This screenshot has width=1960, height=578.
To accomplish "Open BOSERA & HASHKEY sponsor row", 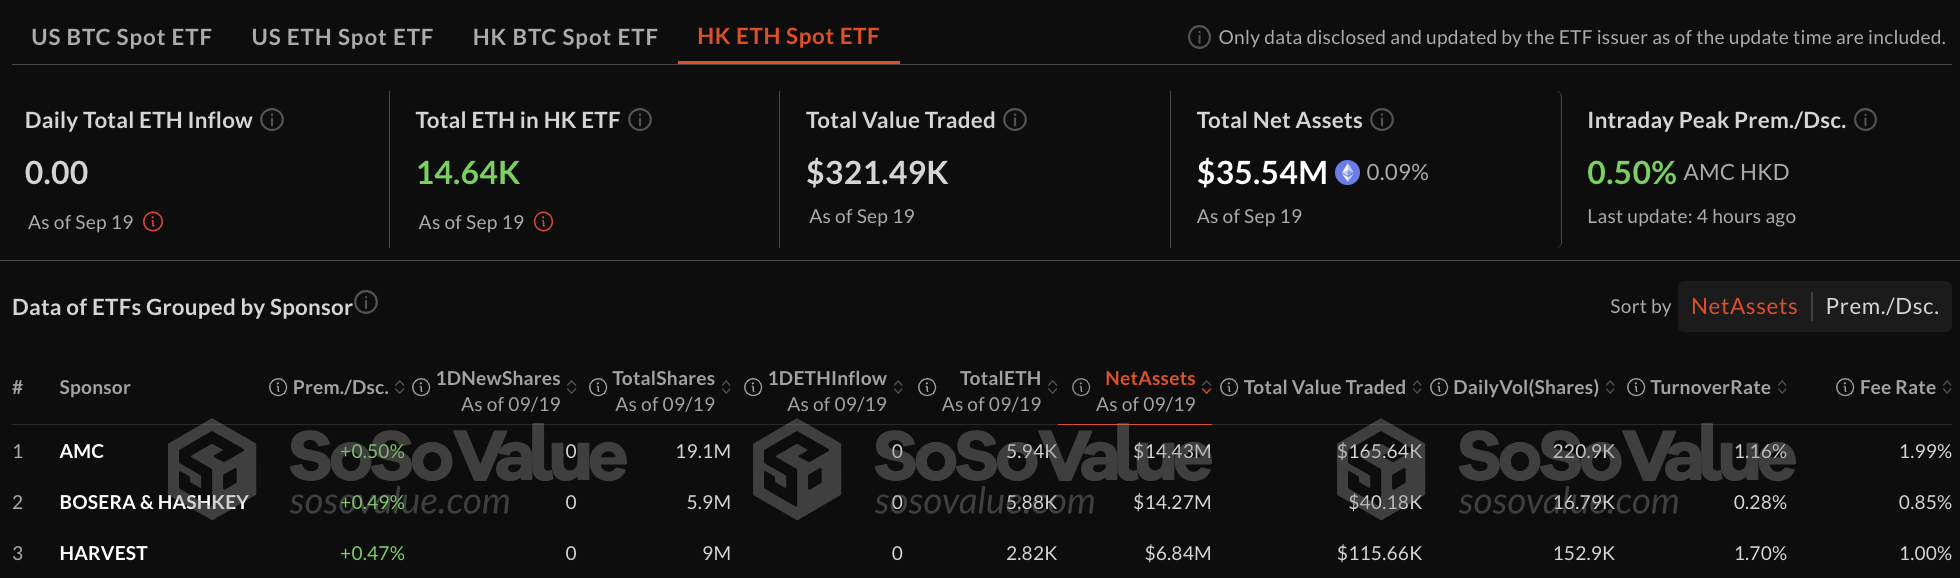I will point(980,502).
